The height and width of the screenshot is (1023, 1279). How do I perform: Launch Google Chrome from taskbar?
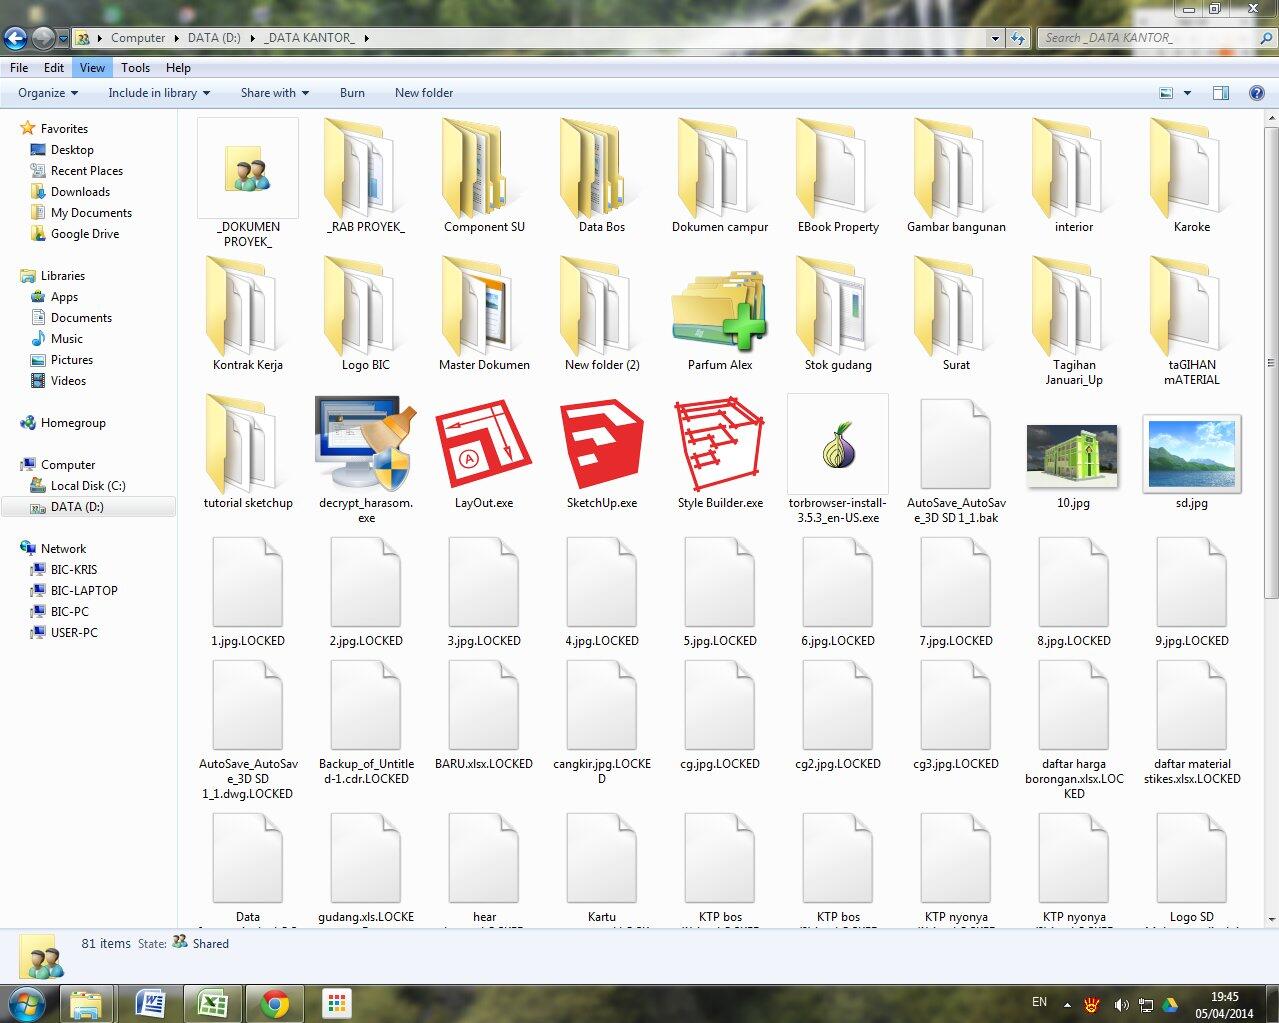click(x=275, y=1003)
